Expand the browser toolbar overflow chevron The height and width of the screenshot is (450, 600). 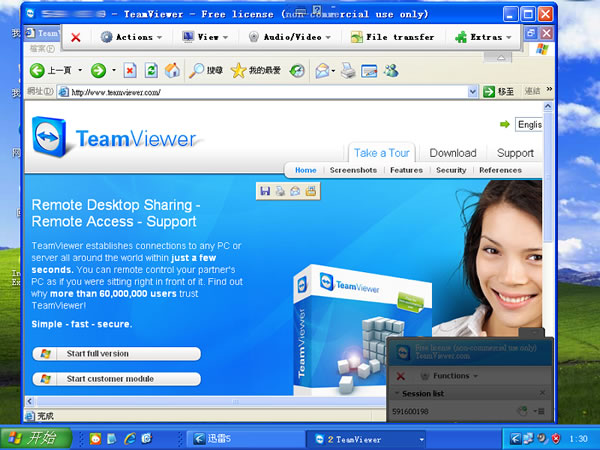549,89
